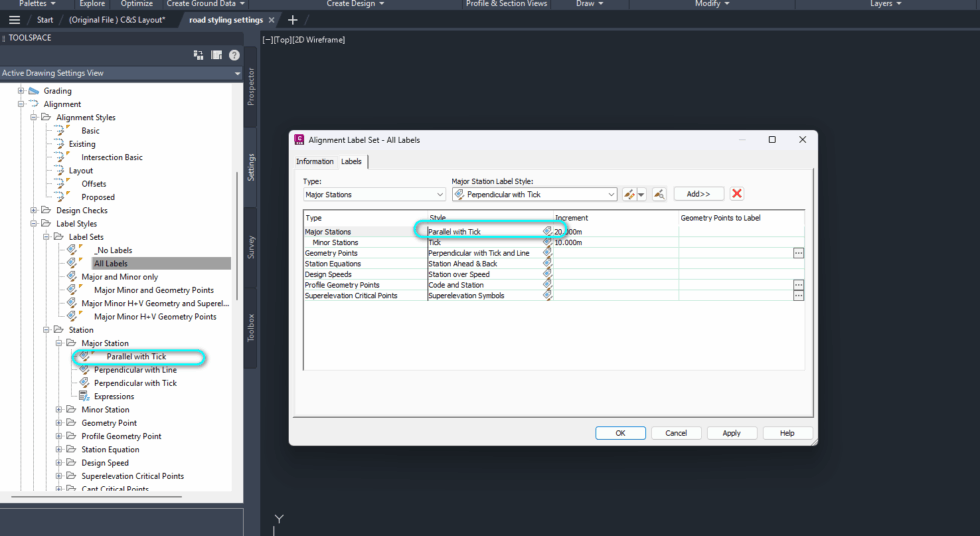Collapse the Label Sets folder
Viewport: 980px width, 536px height.
[46, 237]
